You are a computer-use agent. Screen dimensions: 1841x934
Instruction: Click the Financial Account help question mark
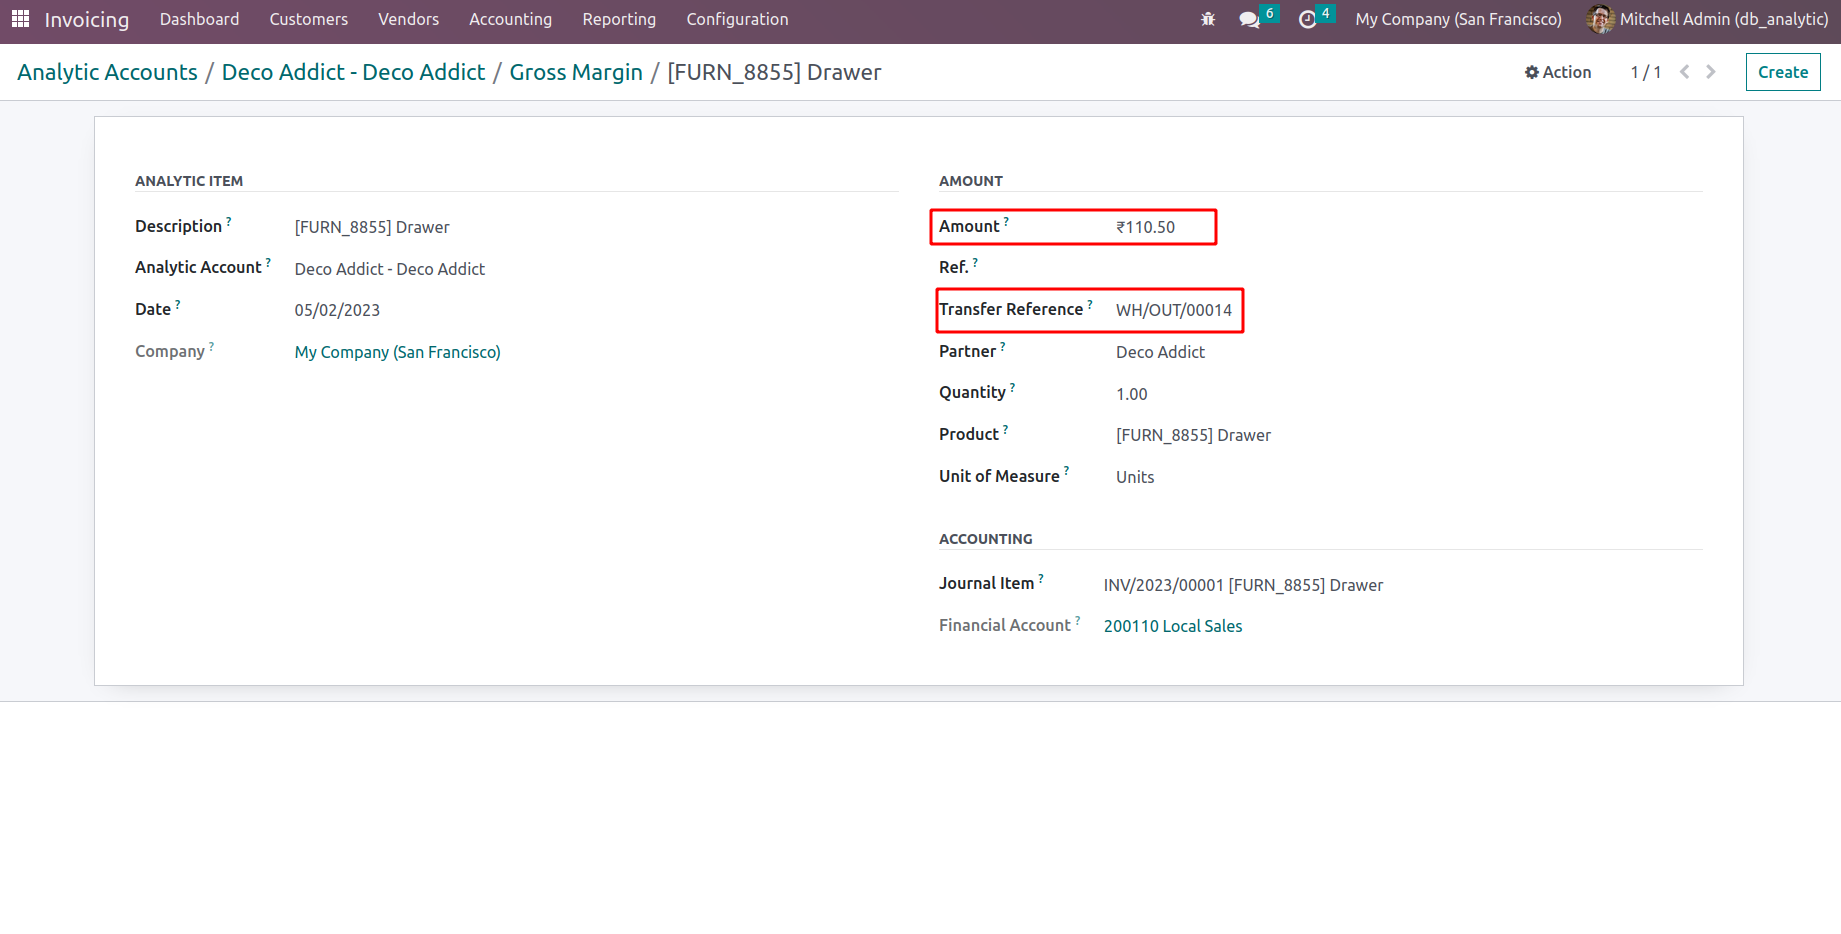(x=1077, y=620)
